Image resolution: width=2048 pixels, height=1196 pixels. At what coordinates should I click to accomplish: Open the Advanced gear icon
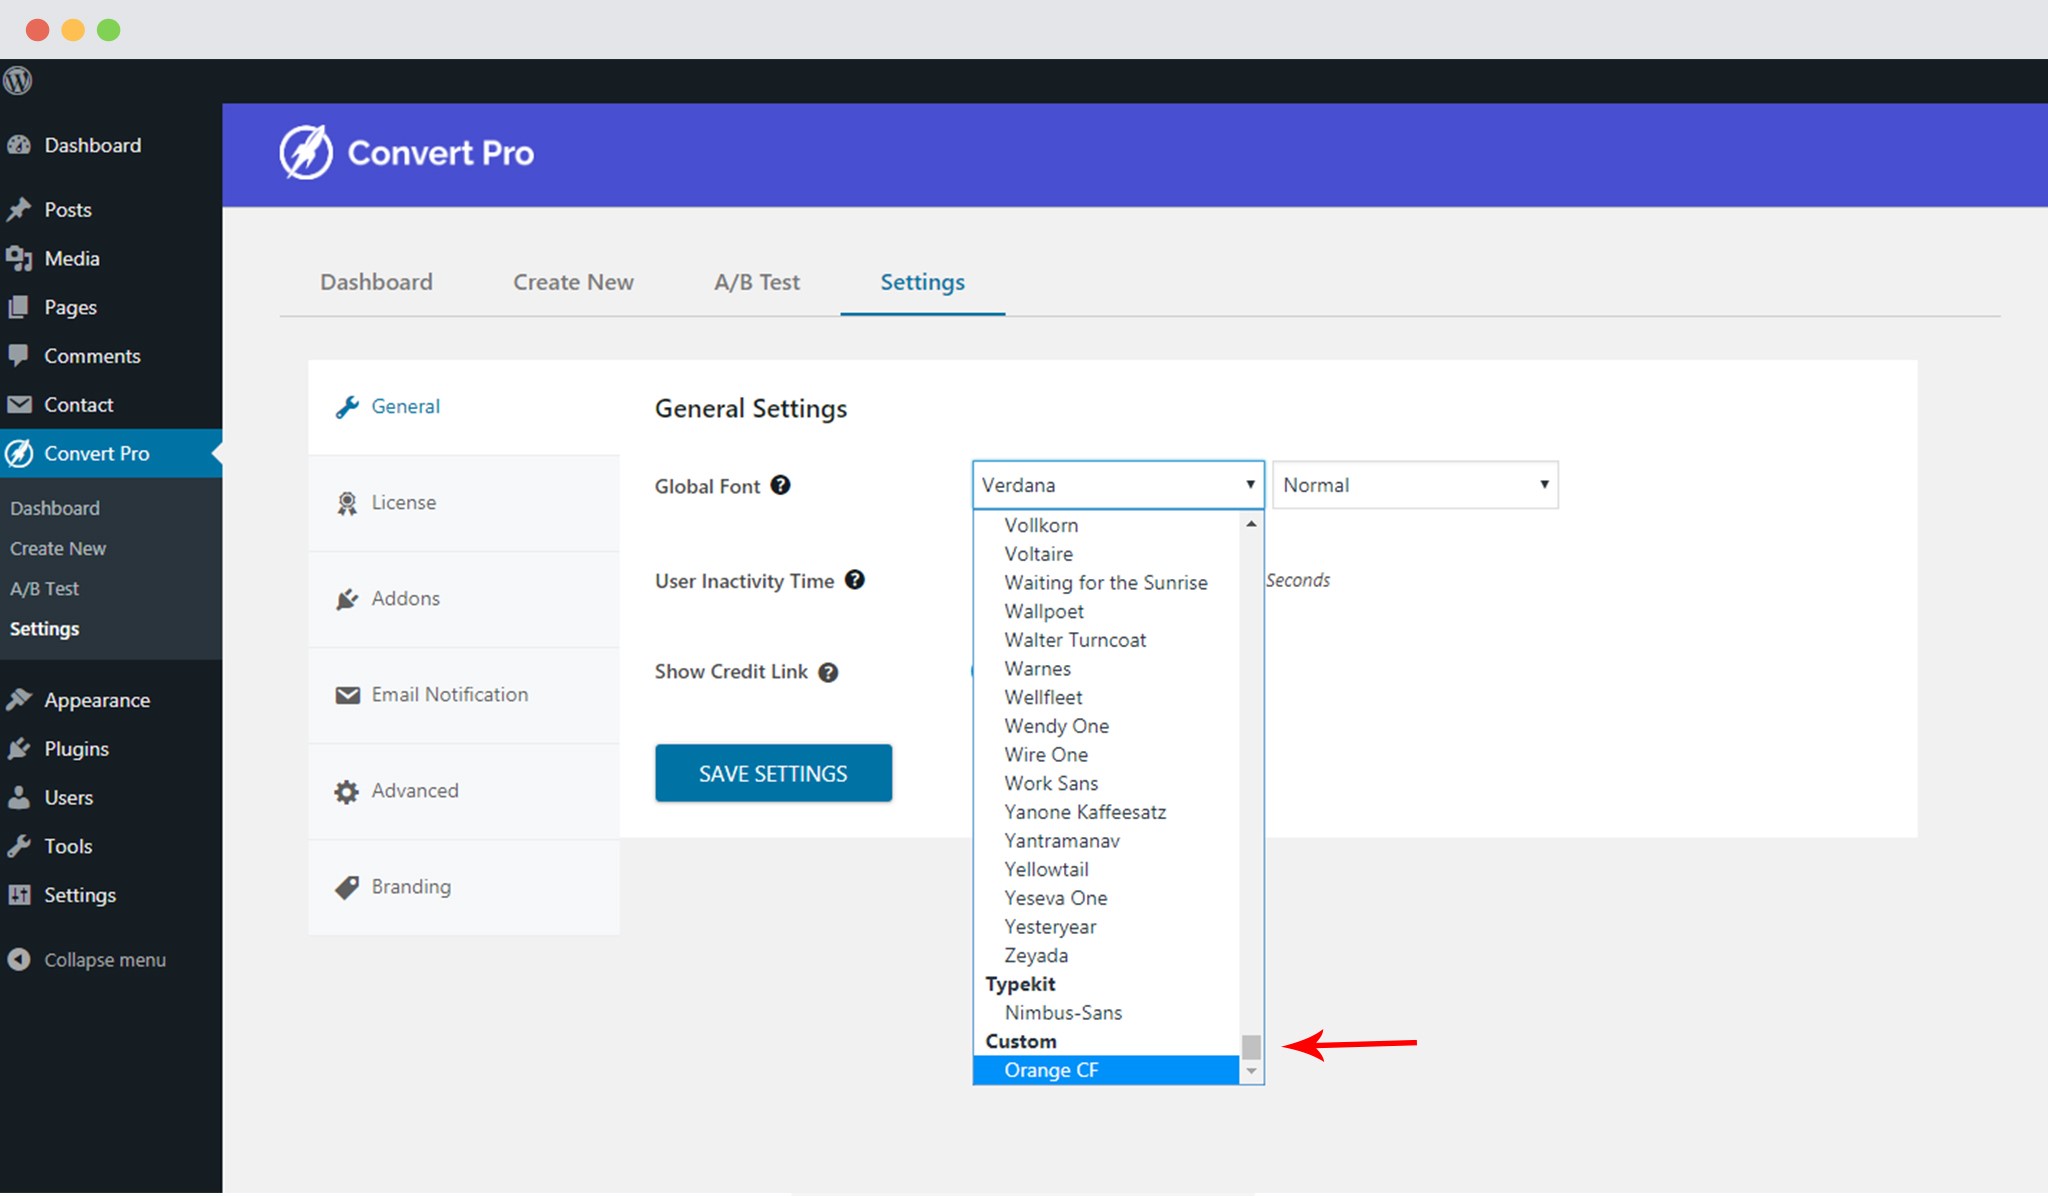346,790
